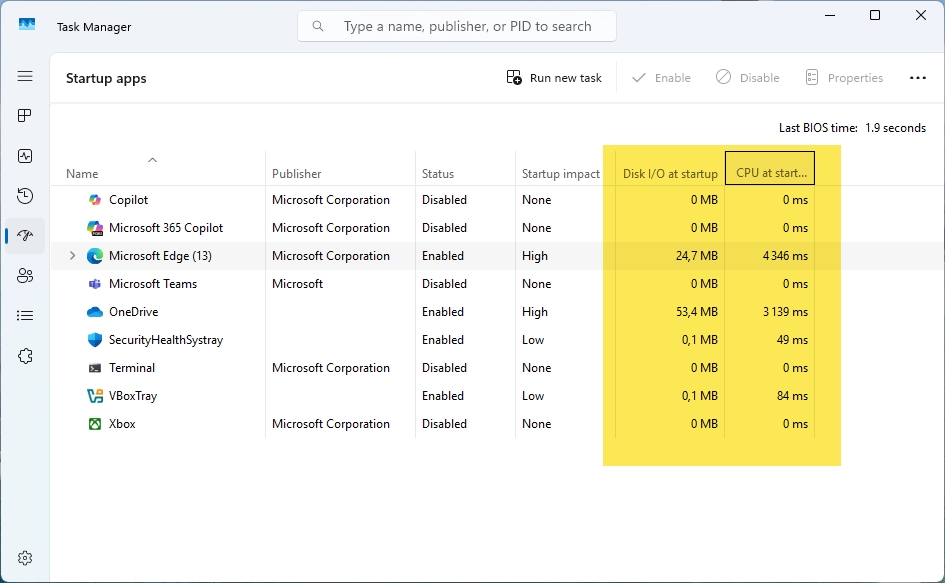Click the Startup apps page title
945x583 pixels.
106,78
